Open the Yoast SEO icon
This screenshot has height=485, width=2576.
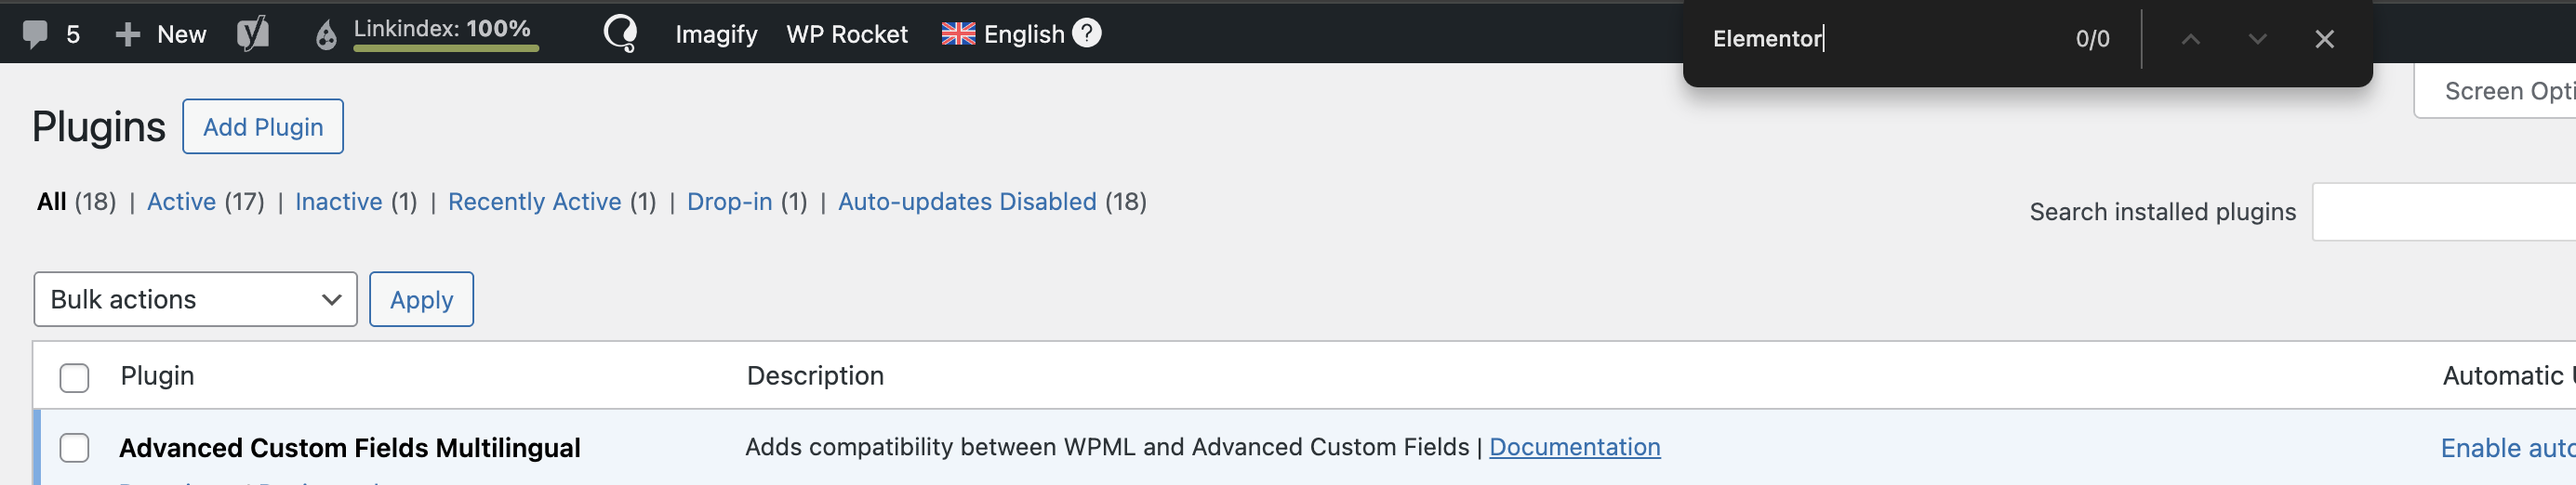click(253, 35)
